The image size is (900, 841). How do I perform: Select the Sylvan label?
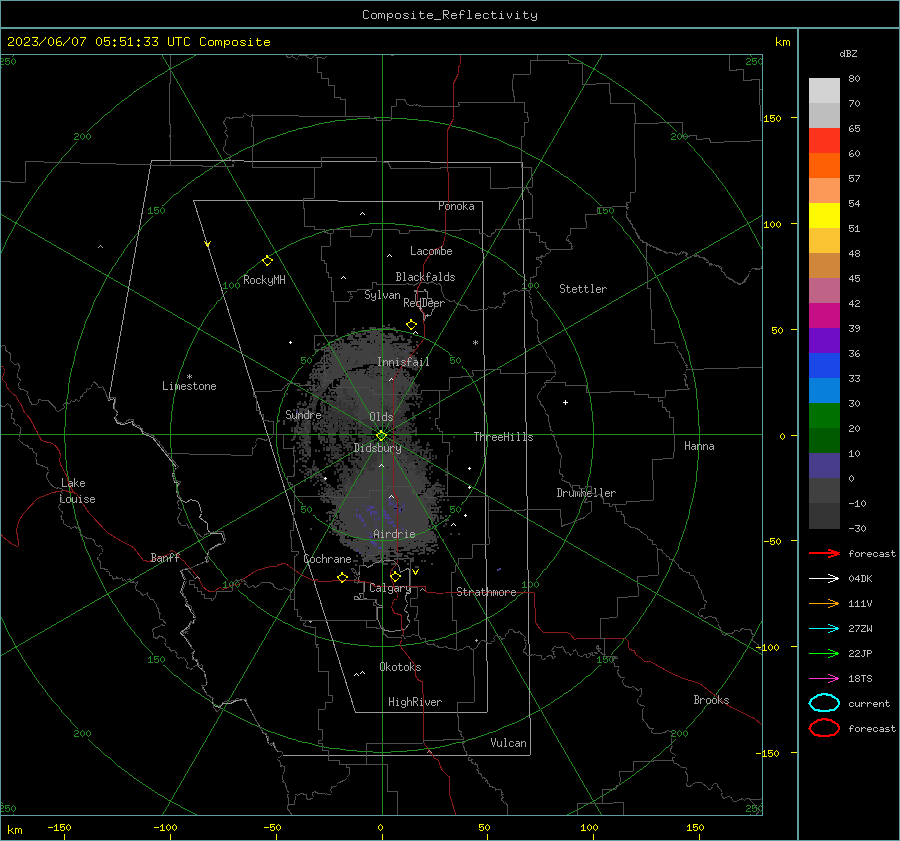pyautogui.click(x=382, y=295)
